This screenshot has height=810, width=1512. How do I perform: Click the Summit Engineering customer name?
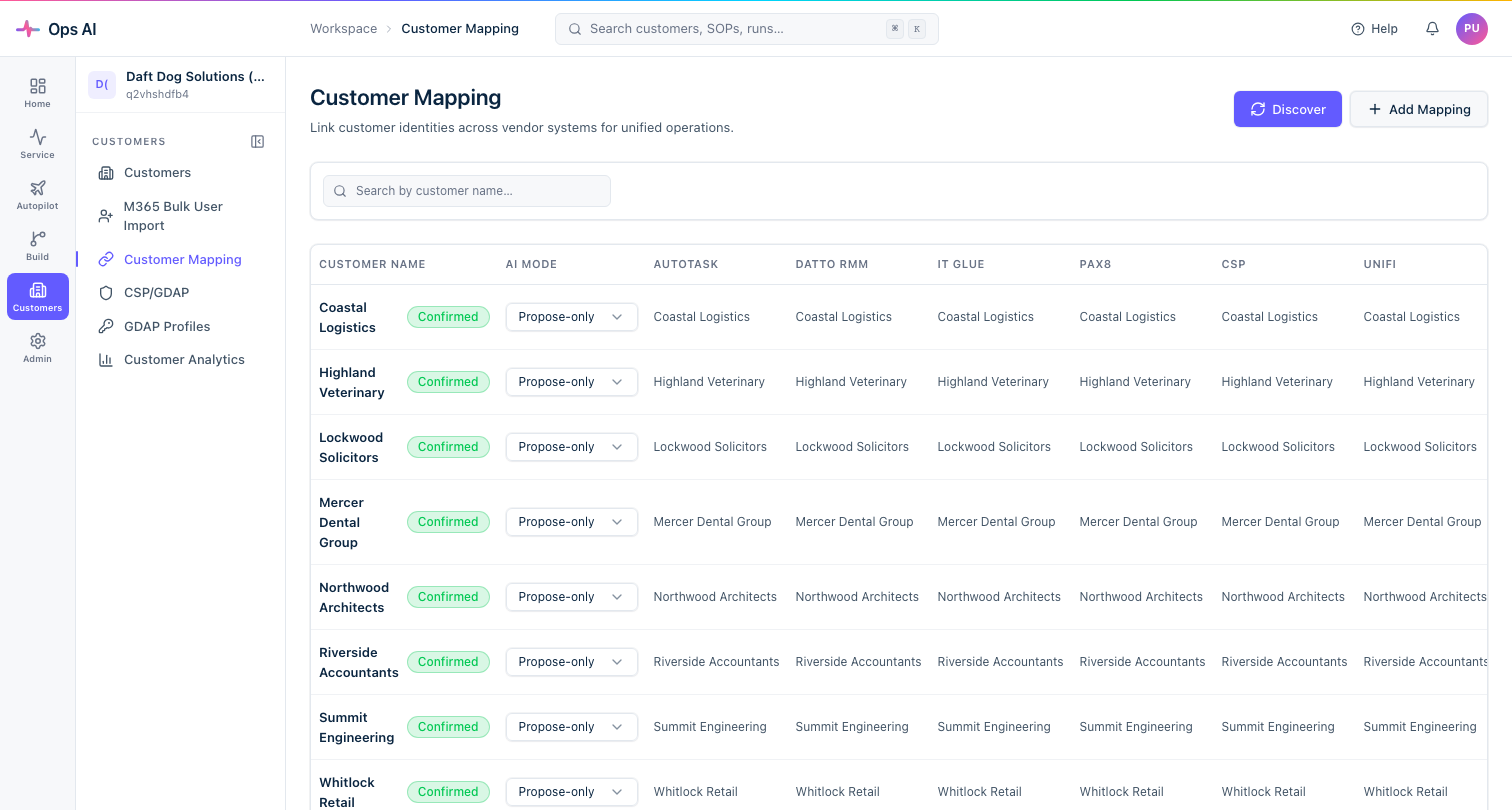357,727
